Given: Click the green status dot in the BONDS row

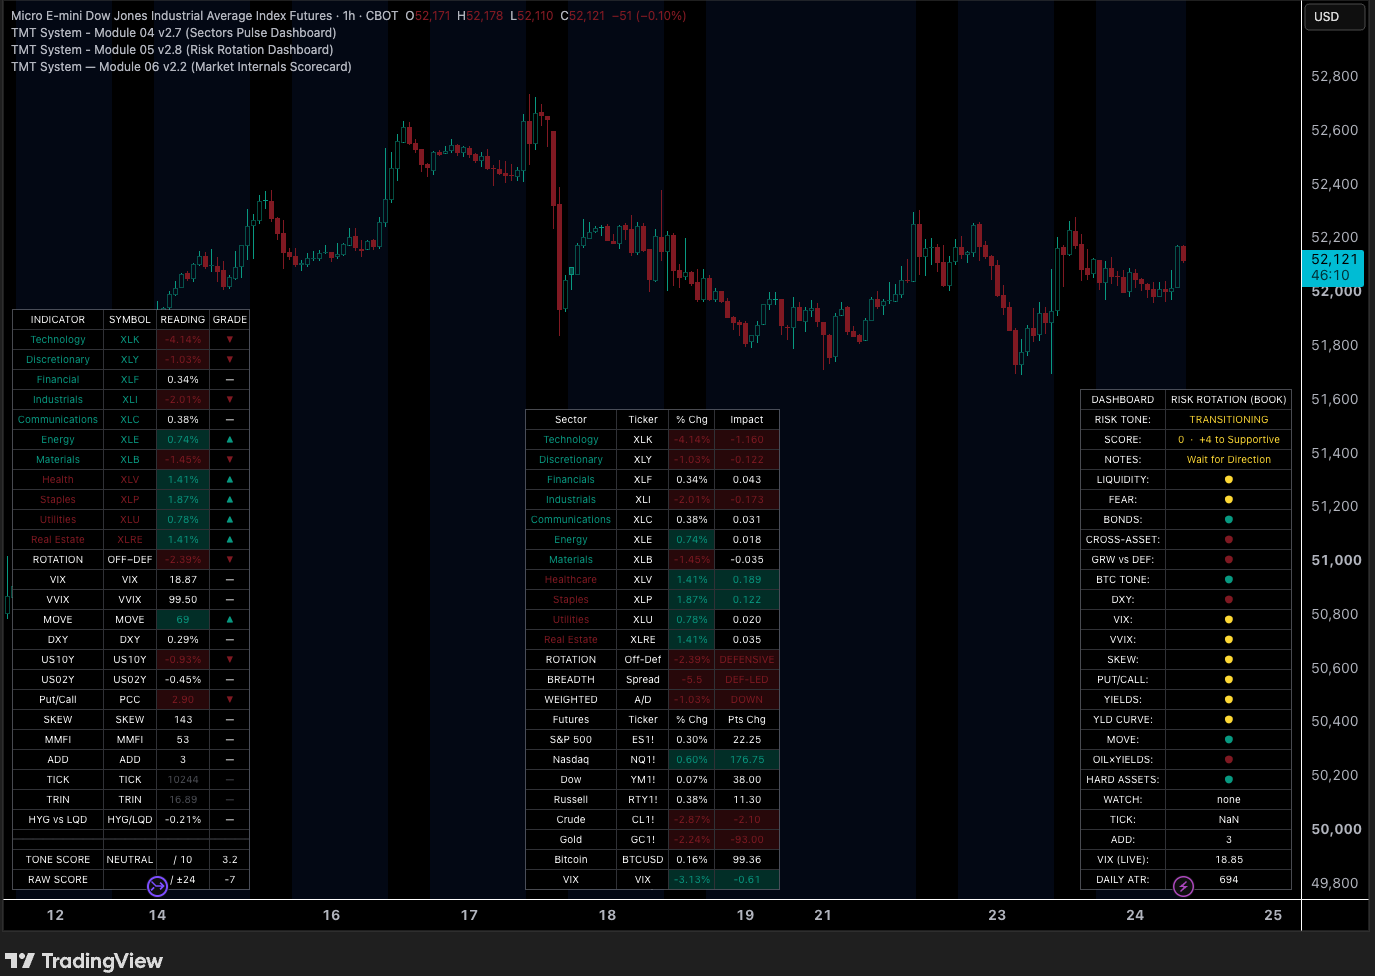Looking at the screenshot, I should click(x=1229, y=520).
